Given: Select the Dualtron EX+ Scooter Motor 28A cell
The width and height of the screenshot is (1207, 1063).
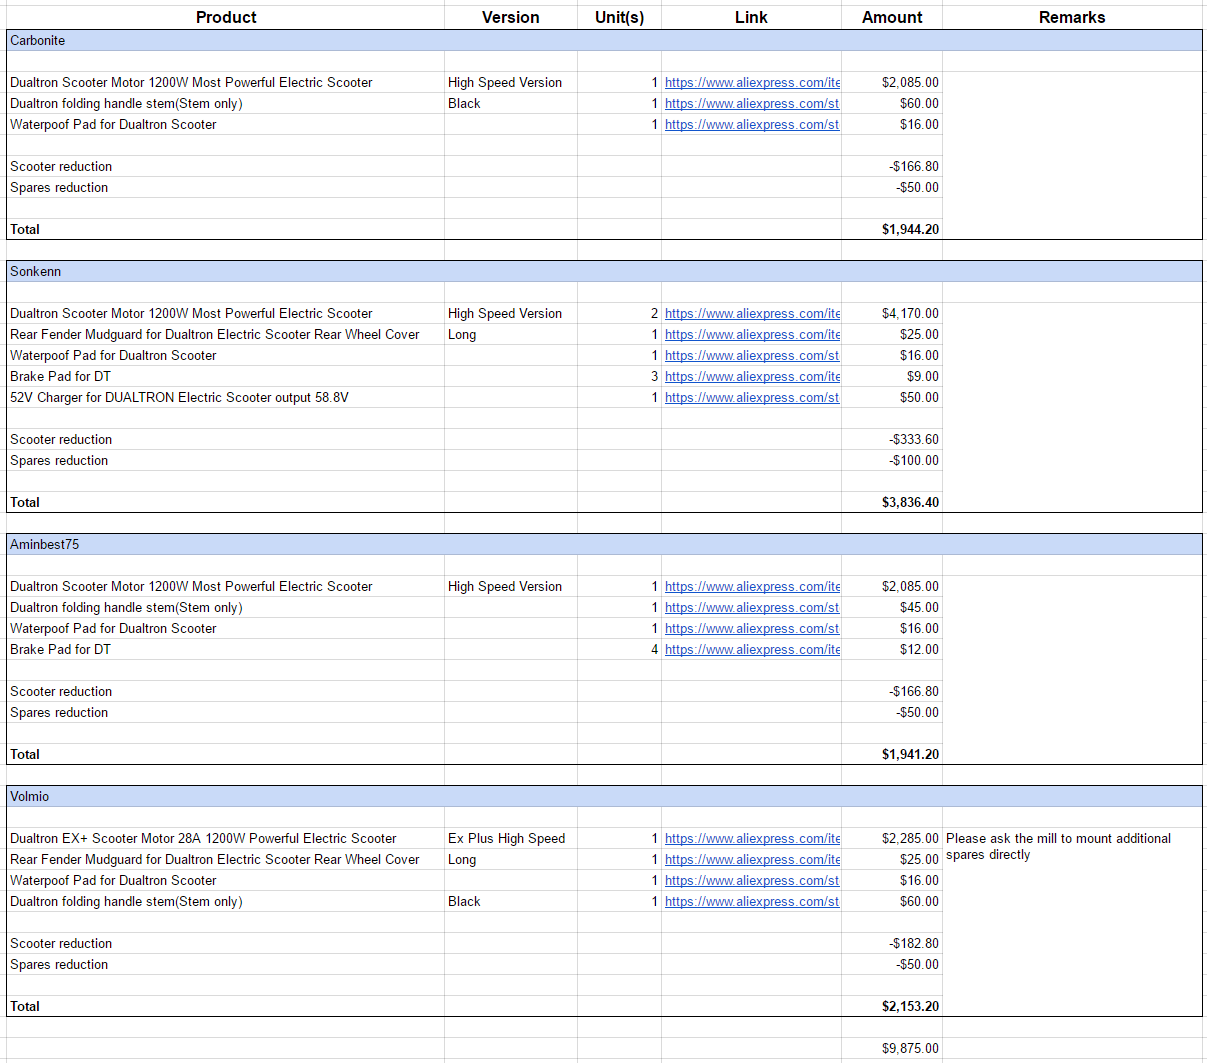Looking at the screenshot, I should (226, 838).
